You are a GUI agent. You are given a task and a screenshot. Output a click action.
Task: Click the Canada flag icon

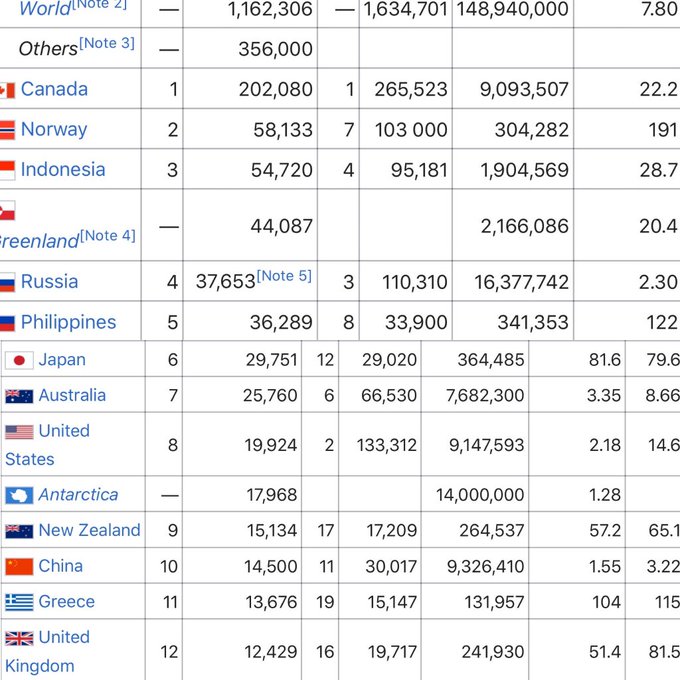[7, 90]
